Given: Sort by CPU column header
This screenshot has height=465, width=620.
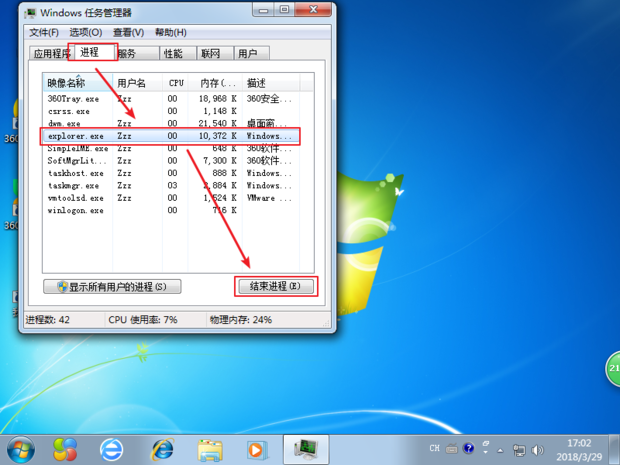Looking at the screenshot, I should 176,83.
